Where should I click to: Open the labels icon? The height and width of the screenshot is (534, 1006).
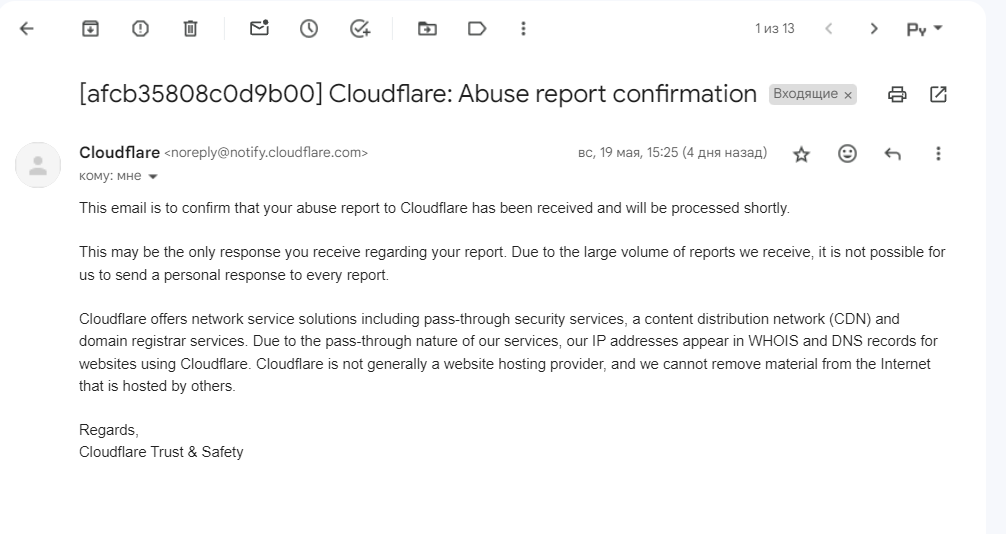(x=477, y=29)
